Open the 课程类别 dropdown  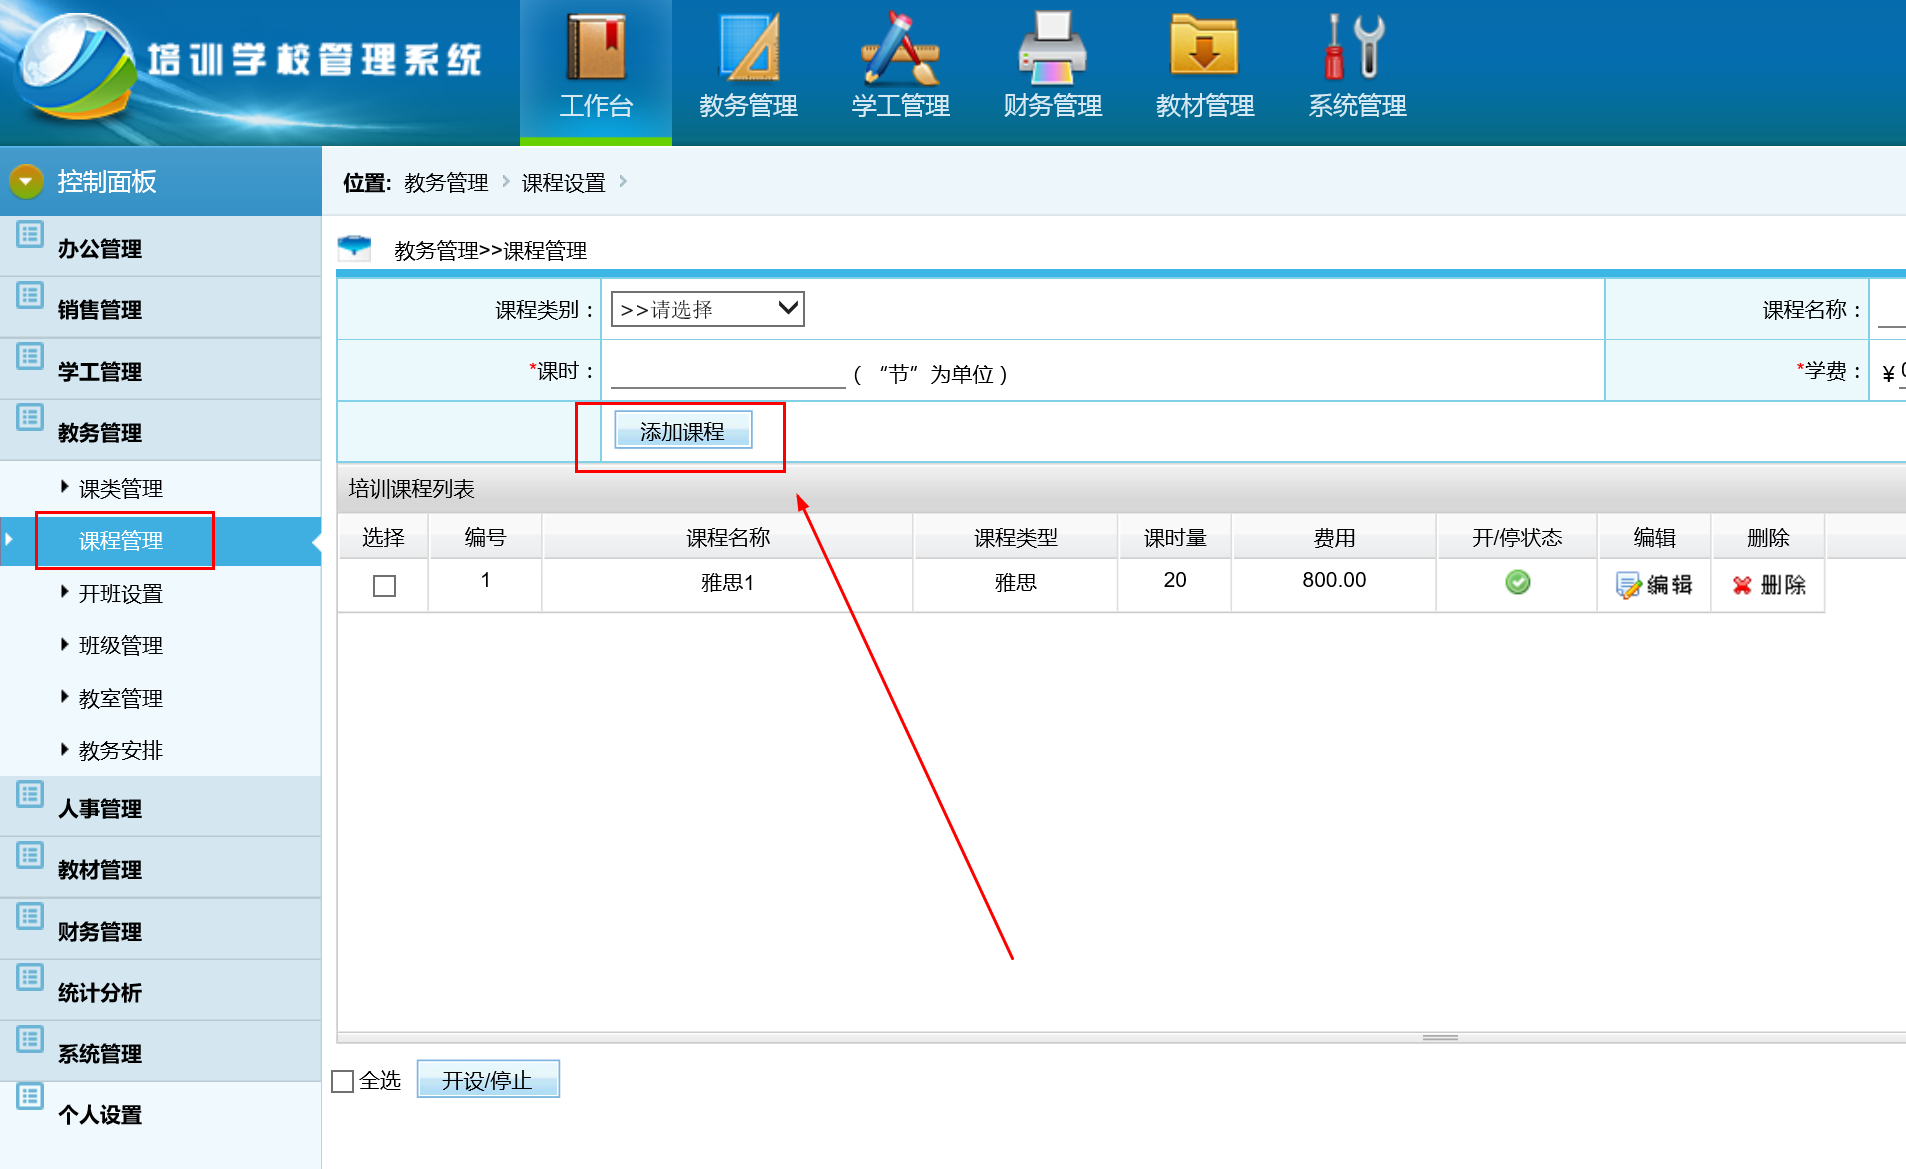pos(707,309)
